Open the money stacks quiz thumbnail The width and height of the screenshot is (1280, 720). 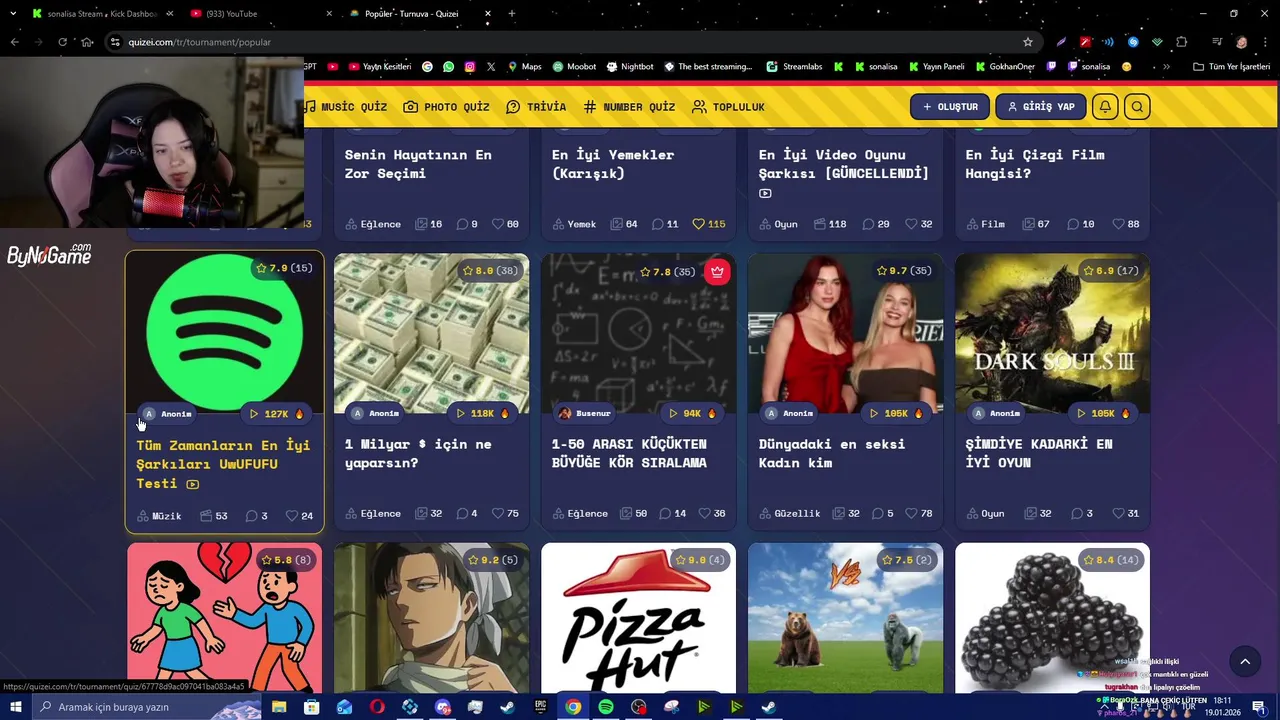[431, 333]
